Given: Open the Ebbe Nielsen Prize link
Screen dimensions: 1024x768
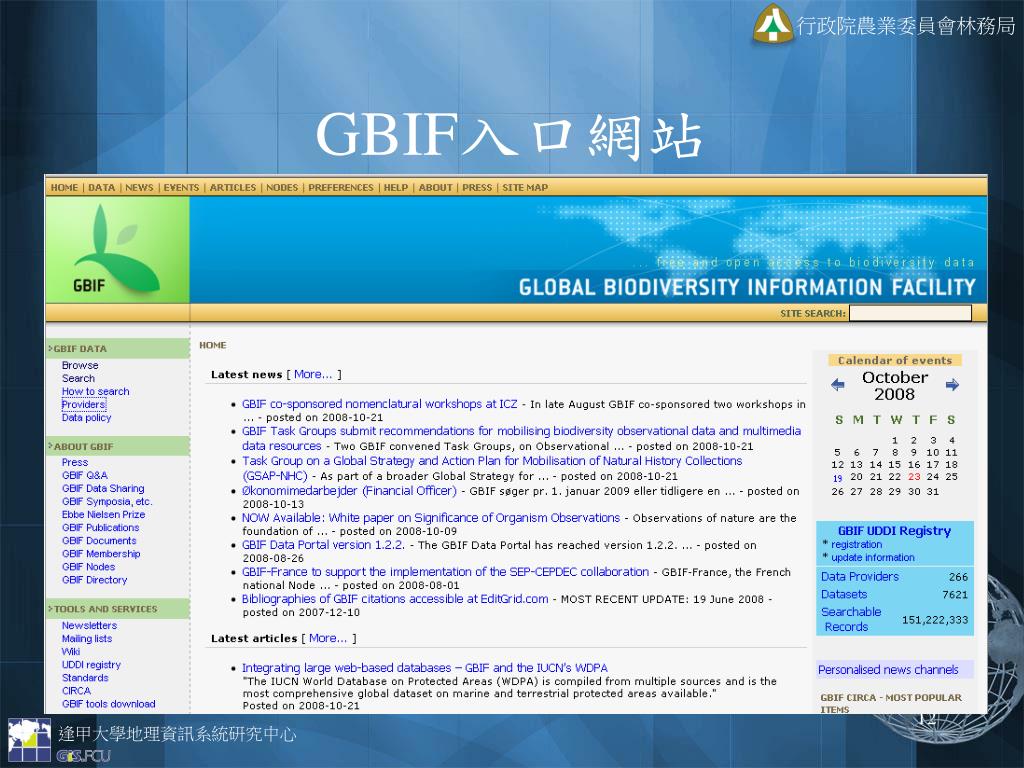Looking at the screenshot, I should [x=103, y=514].
